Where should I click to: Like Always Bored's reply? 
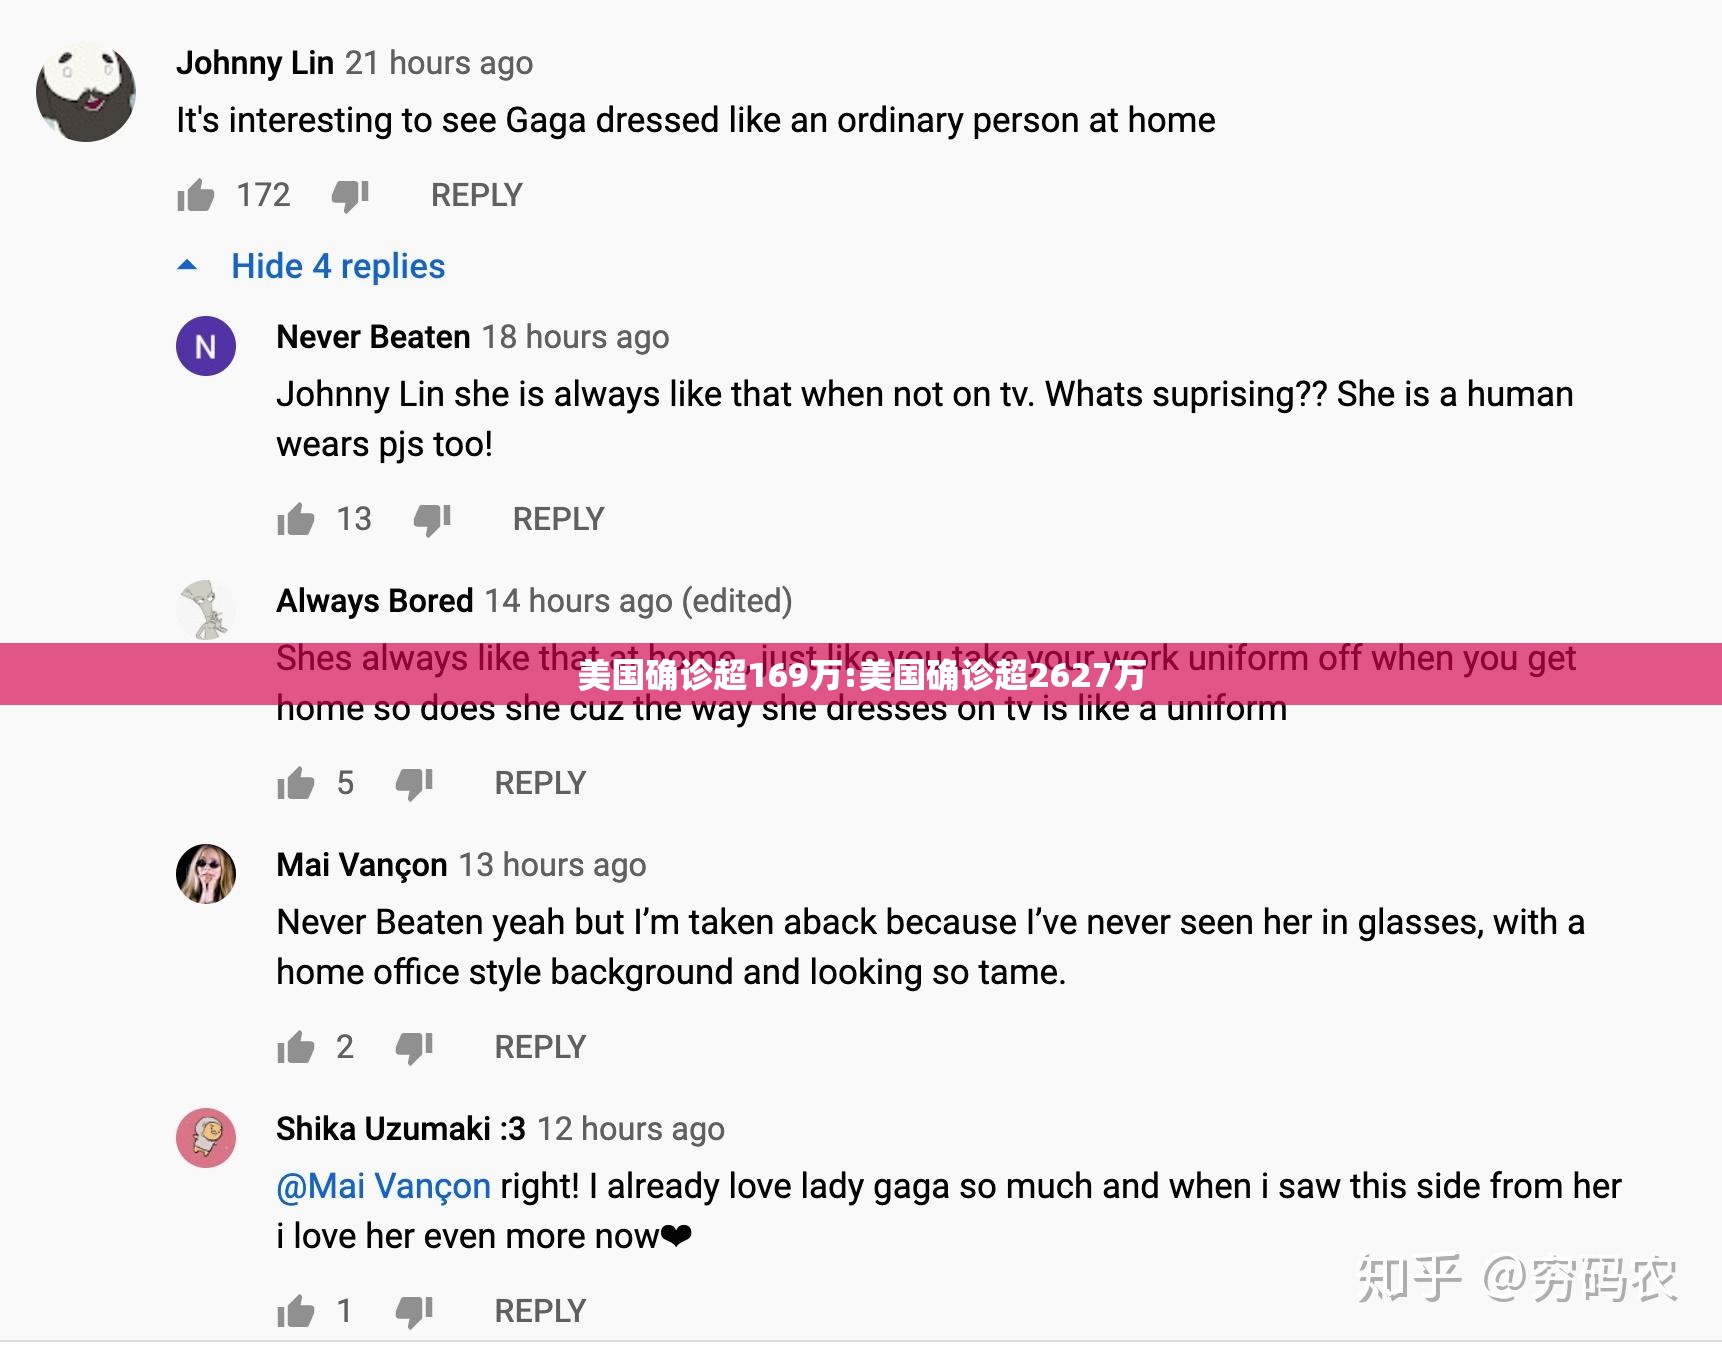[x=296, y=783]
